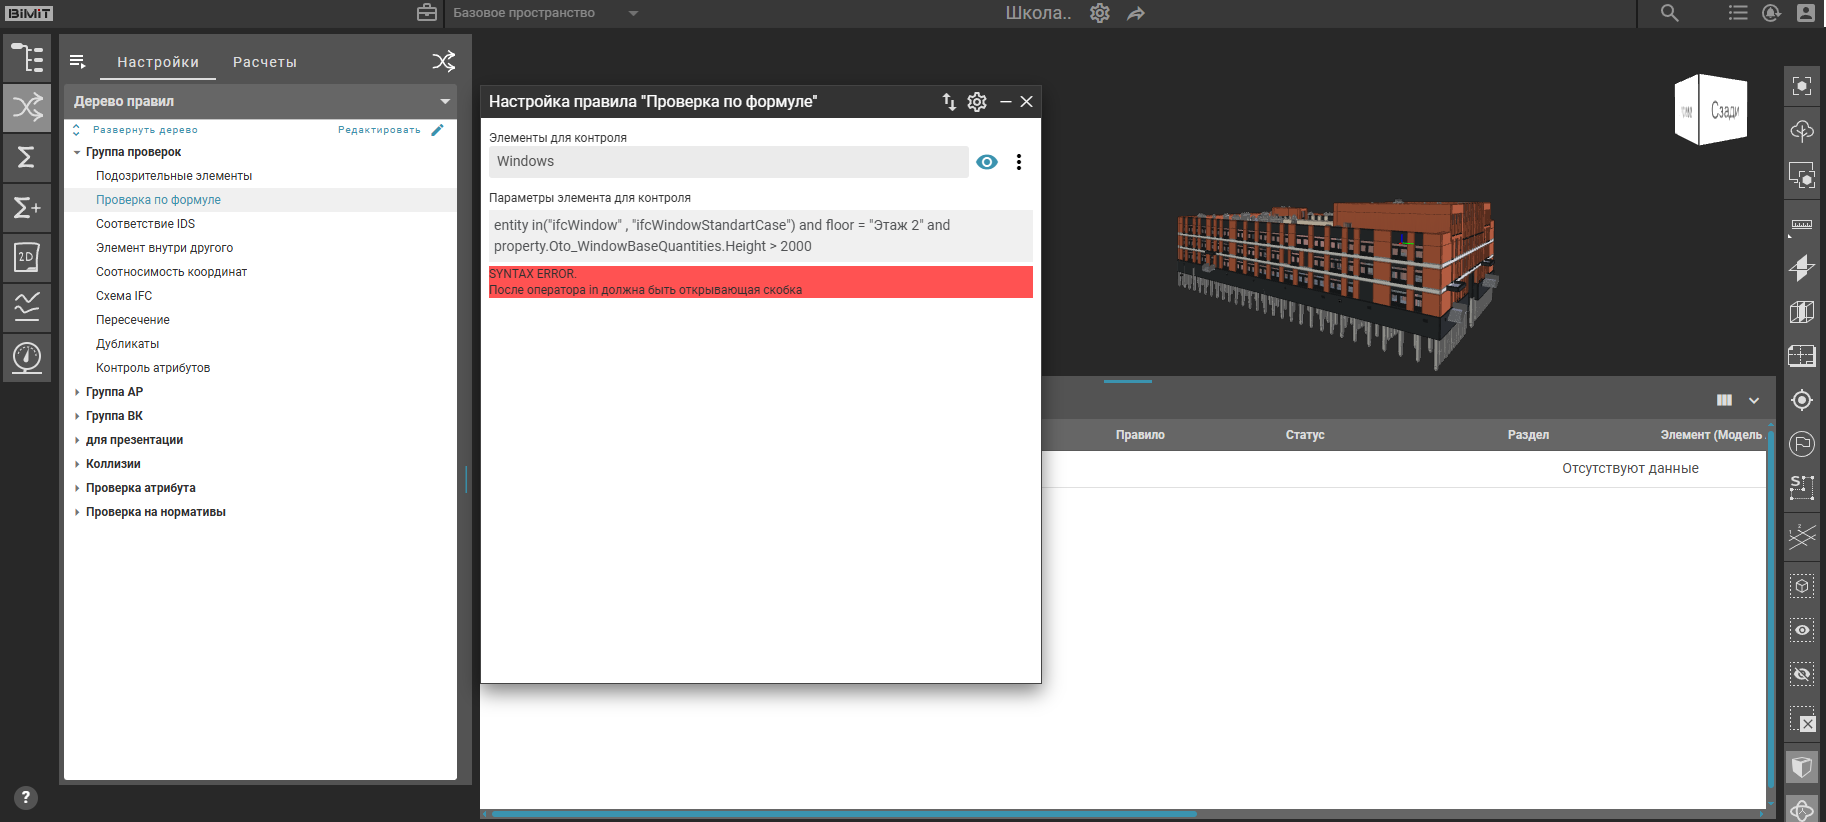
Task: Toggle the hidden-eye tool on right toolbar
Action: (x=1801, y=674)
